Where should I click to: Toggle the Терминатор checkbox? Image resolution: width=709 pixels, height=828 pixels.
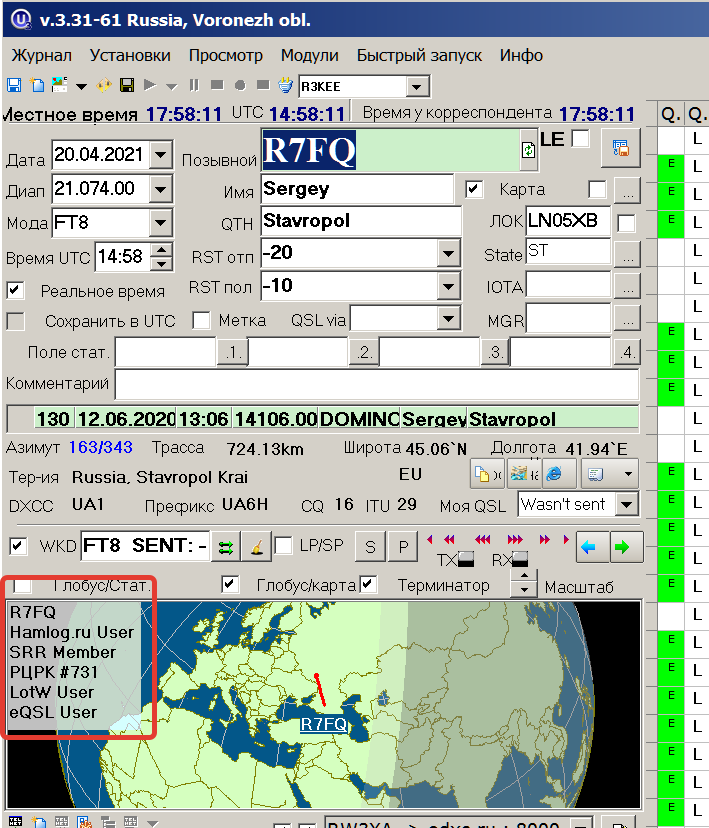coord(369,584)
